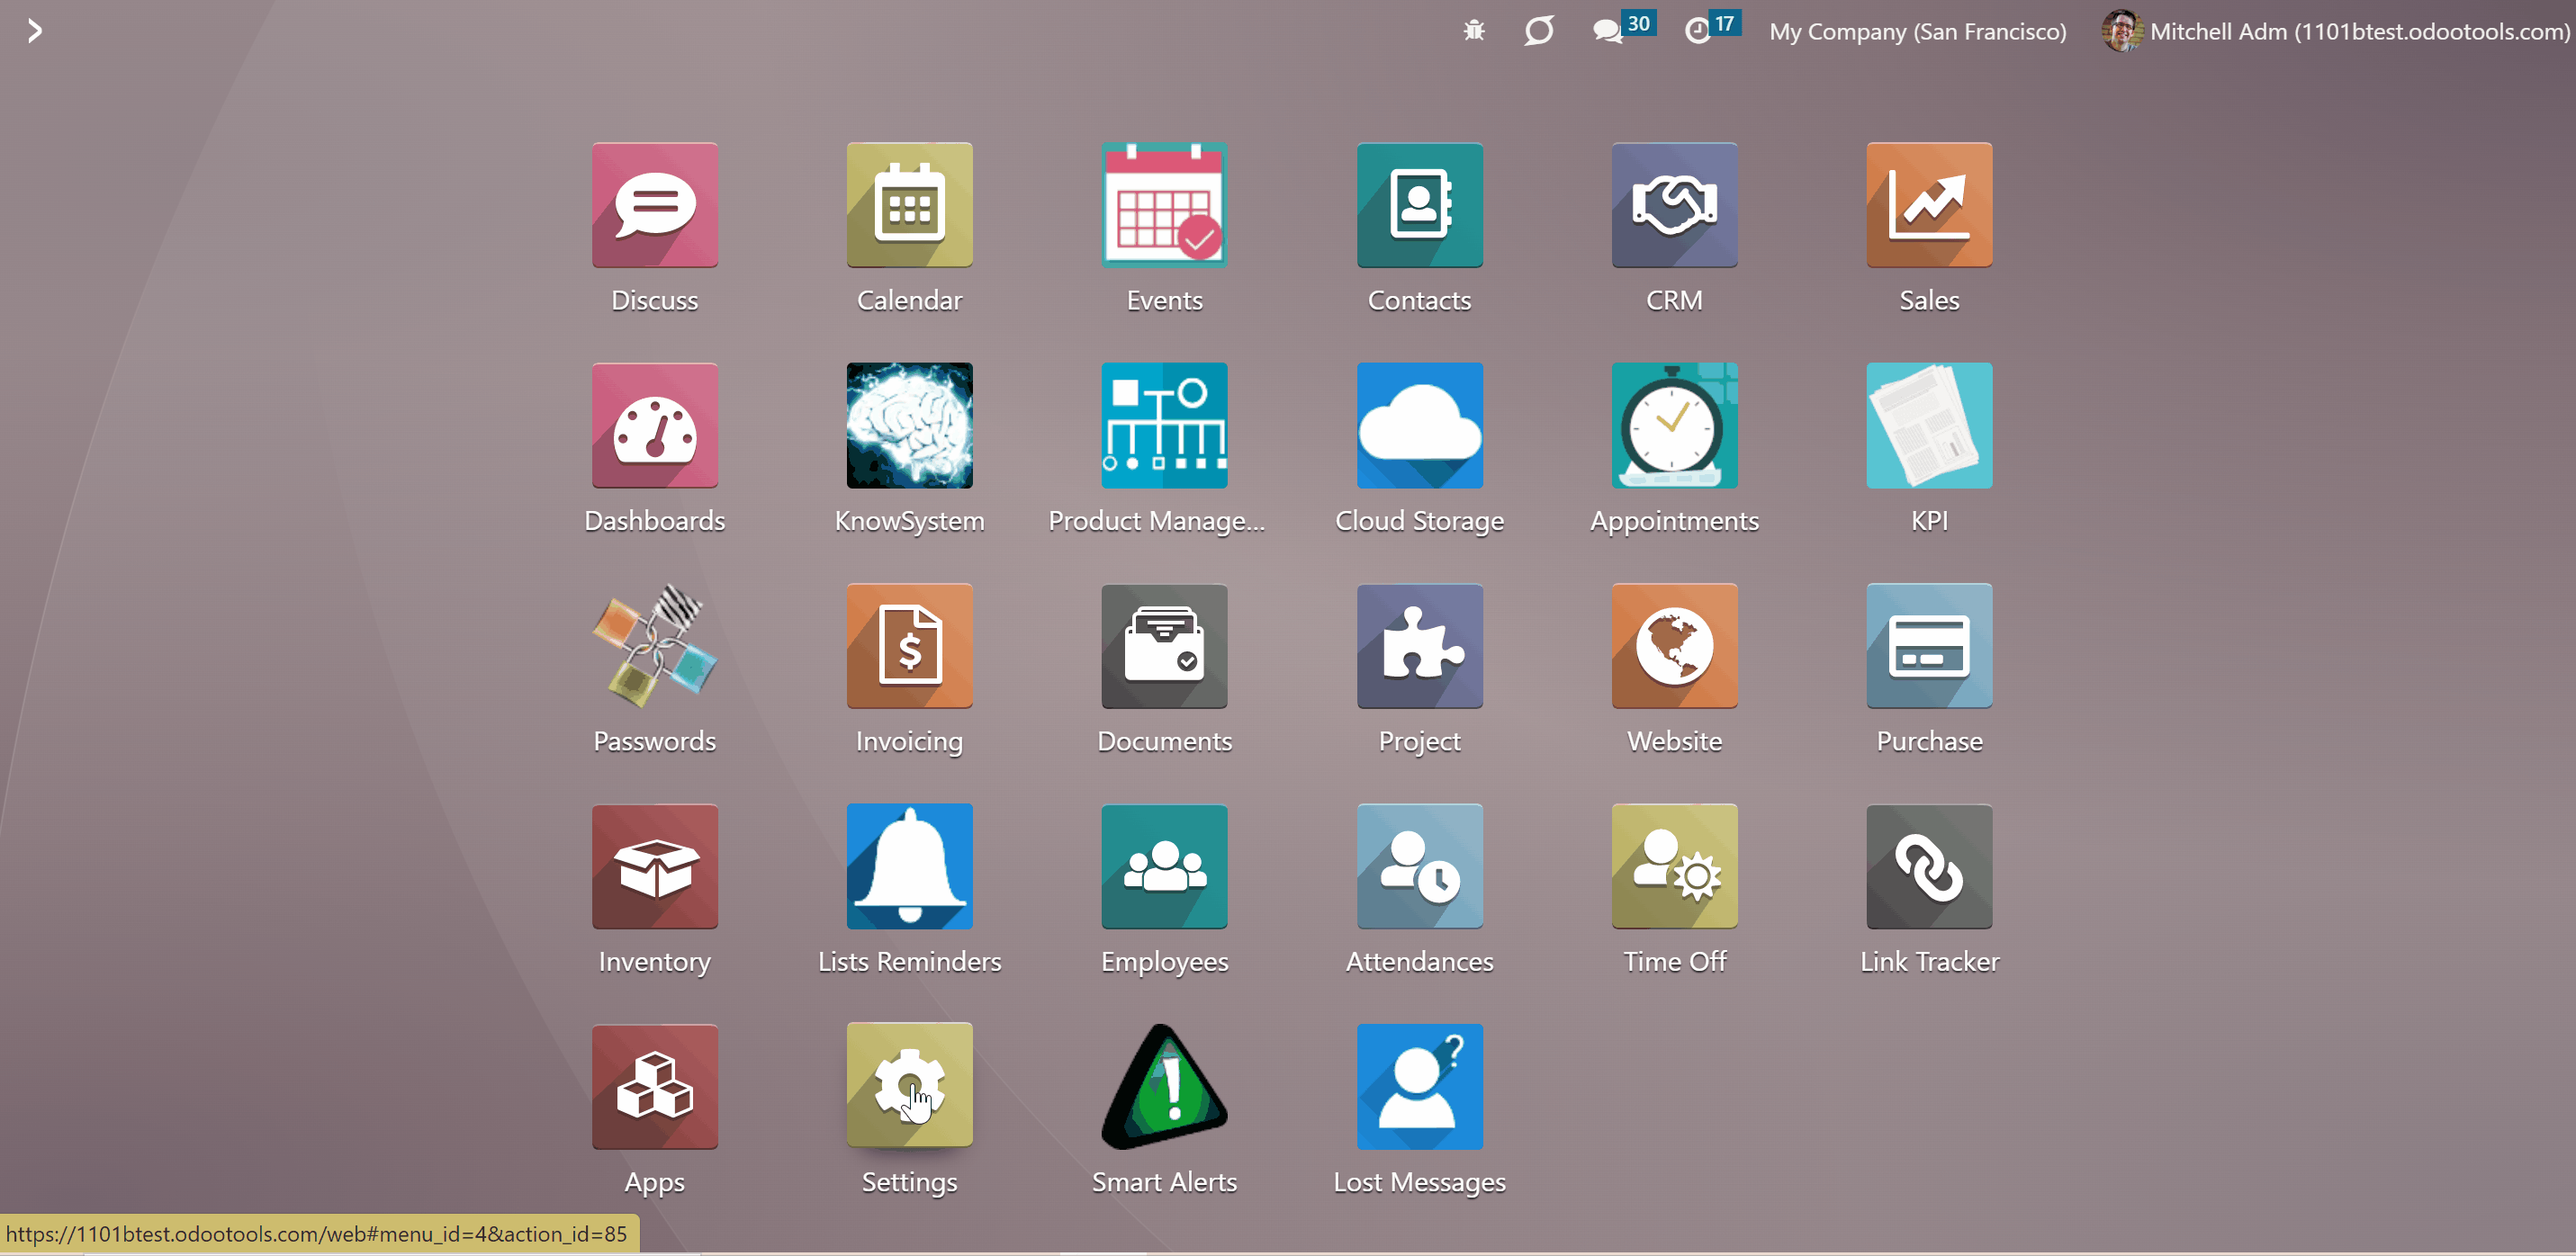Launch the Project puzzle-piece app
Screen dimensions: 2576x1256
click(1420, 646)
